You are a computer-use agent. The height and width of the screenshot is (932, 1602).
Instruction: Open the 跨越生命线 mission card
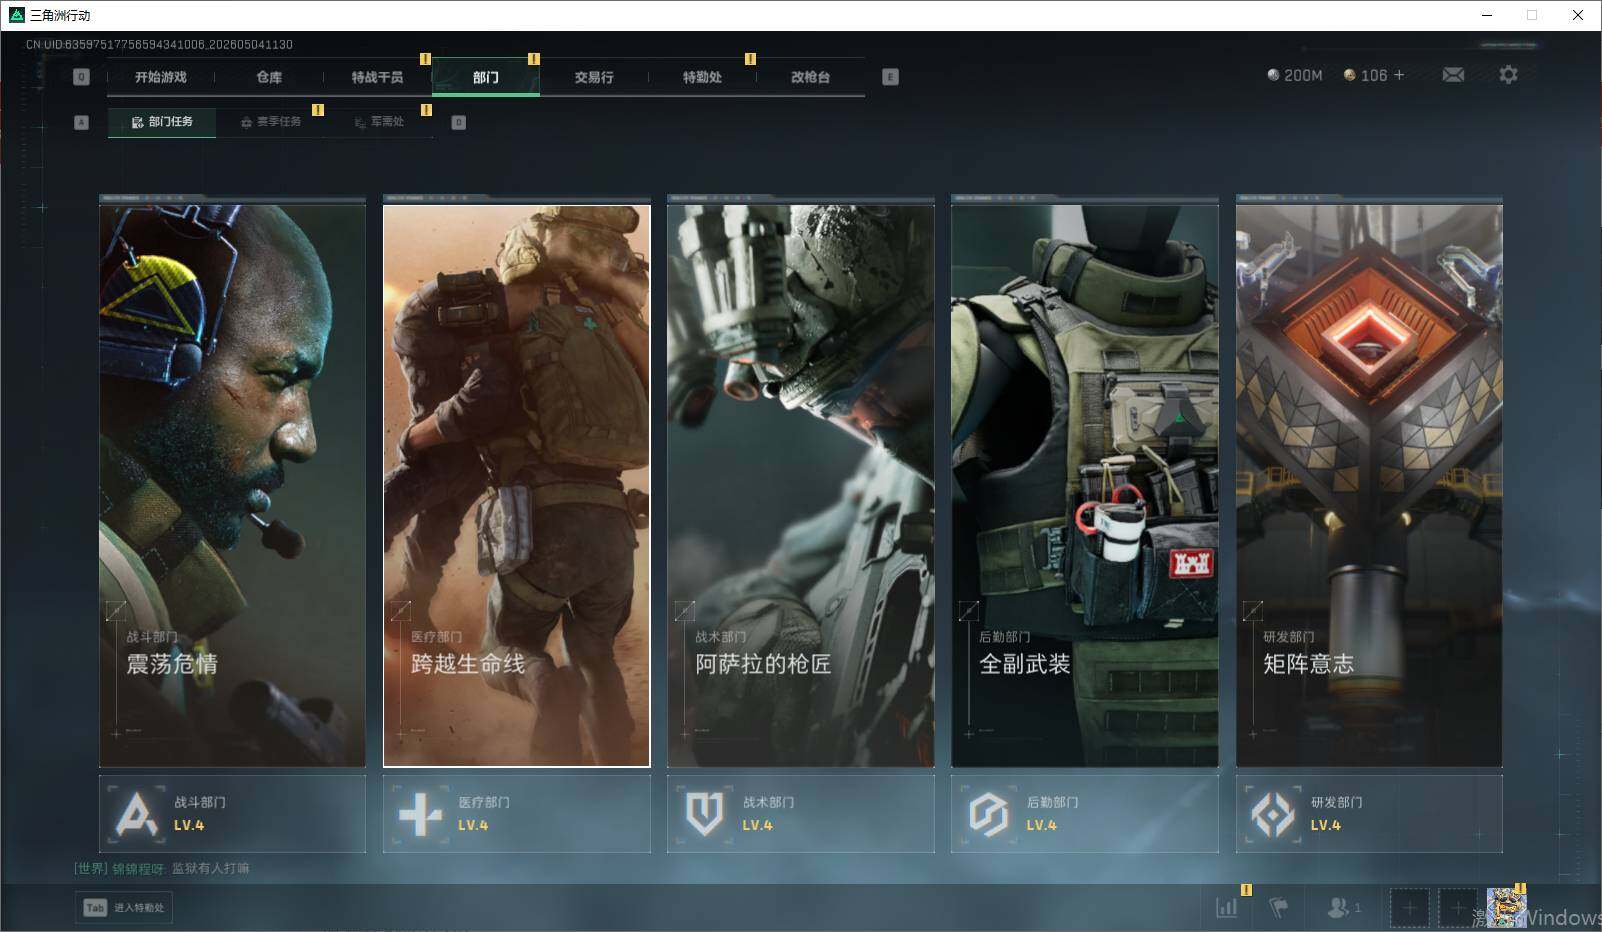517,486
